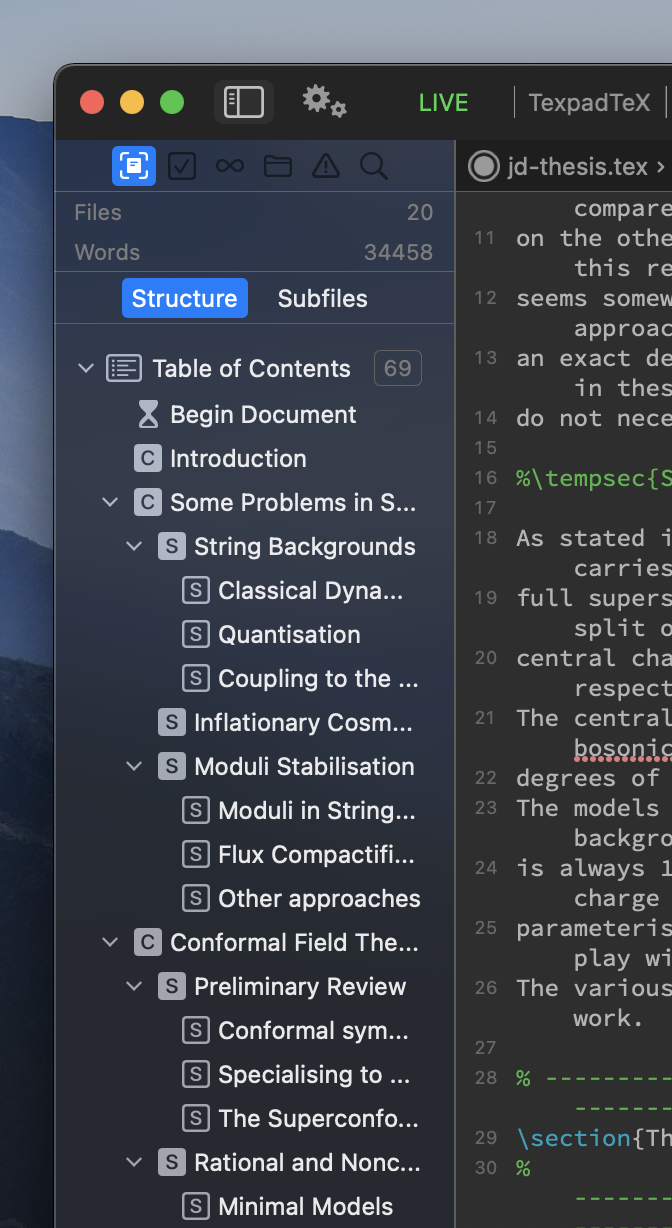Toggle LIVE typesetting mode

[x=443, y=103]
